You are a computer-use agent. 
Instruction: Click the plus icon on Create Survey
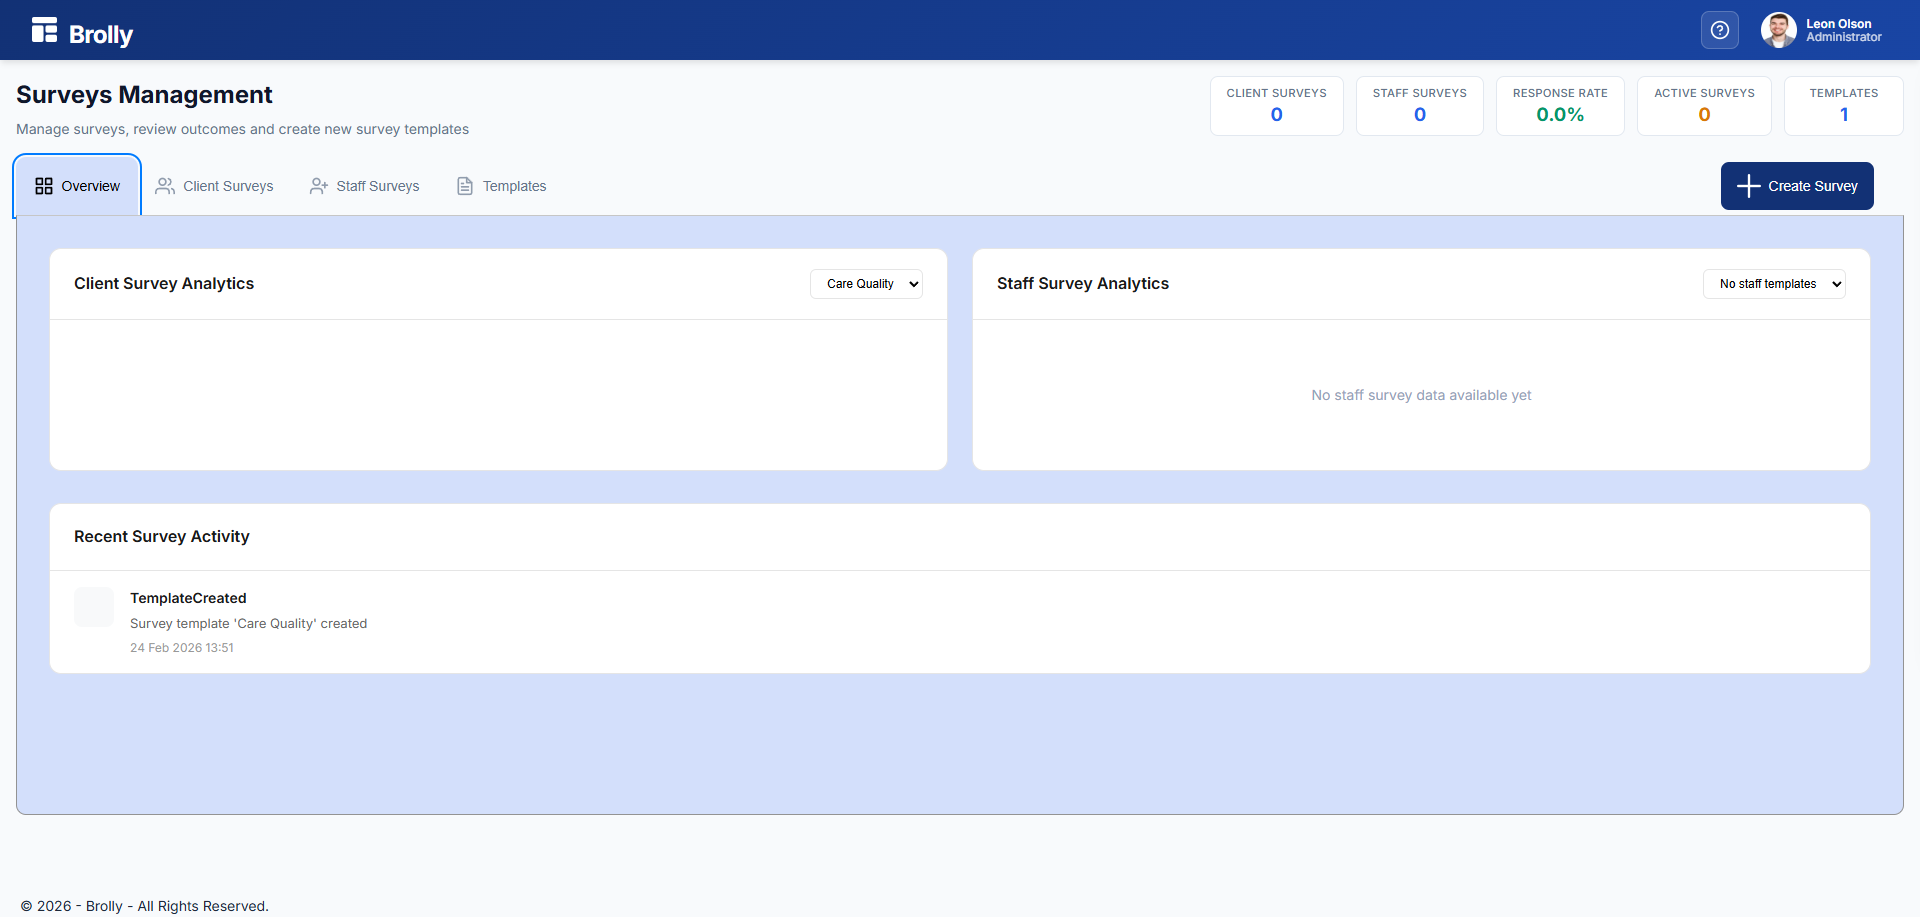[x=1748, y=186]
